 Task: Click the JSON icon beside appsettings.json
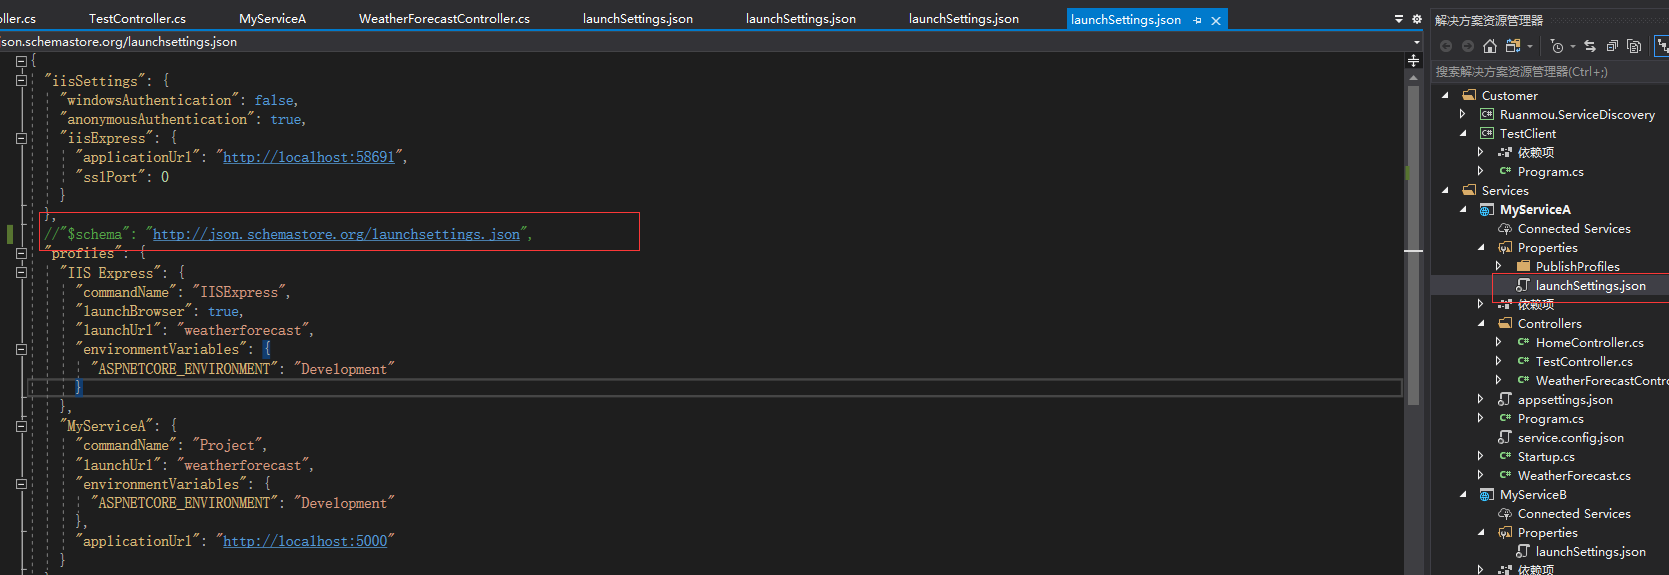(1505, 400)
